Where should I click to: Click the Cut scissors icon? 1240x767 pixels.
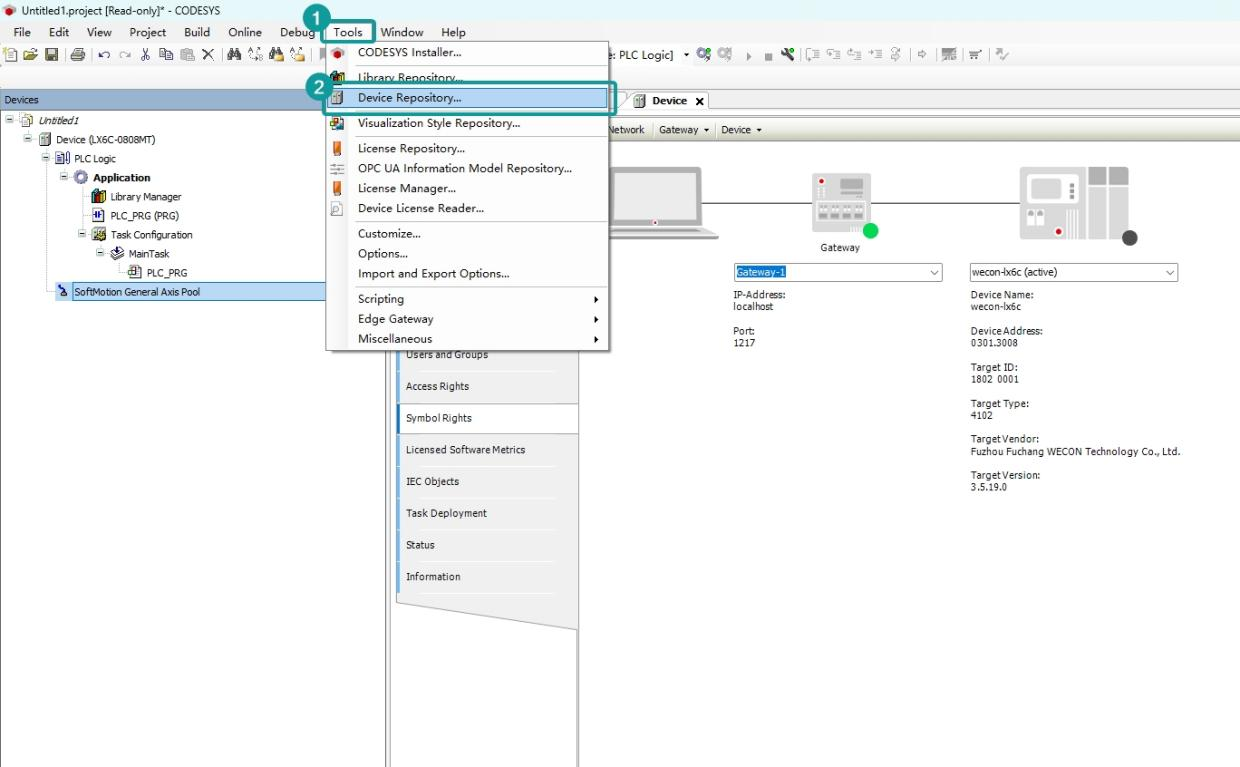145,55
